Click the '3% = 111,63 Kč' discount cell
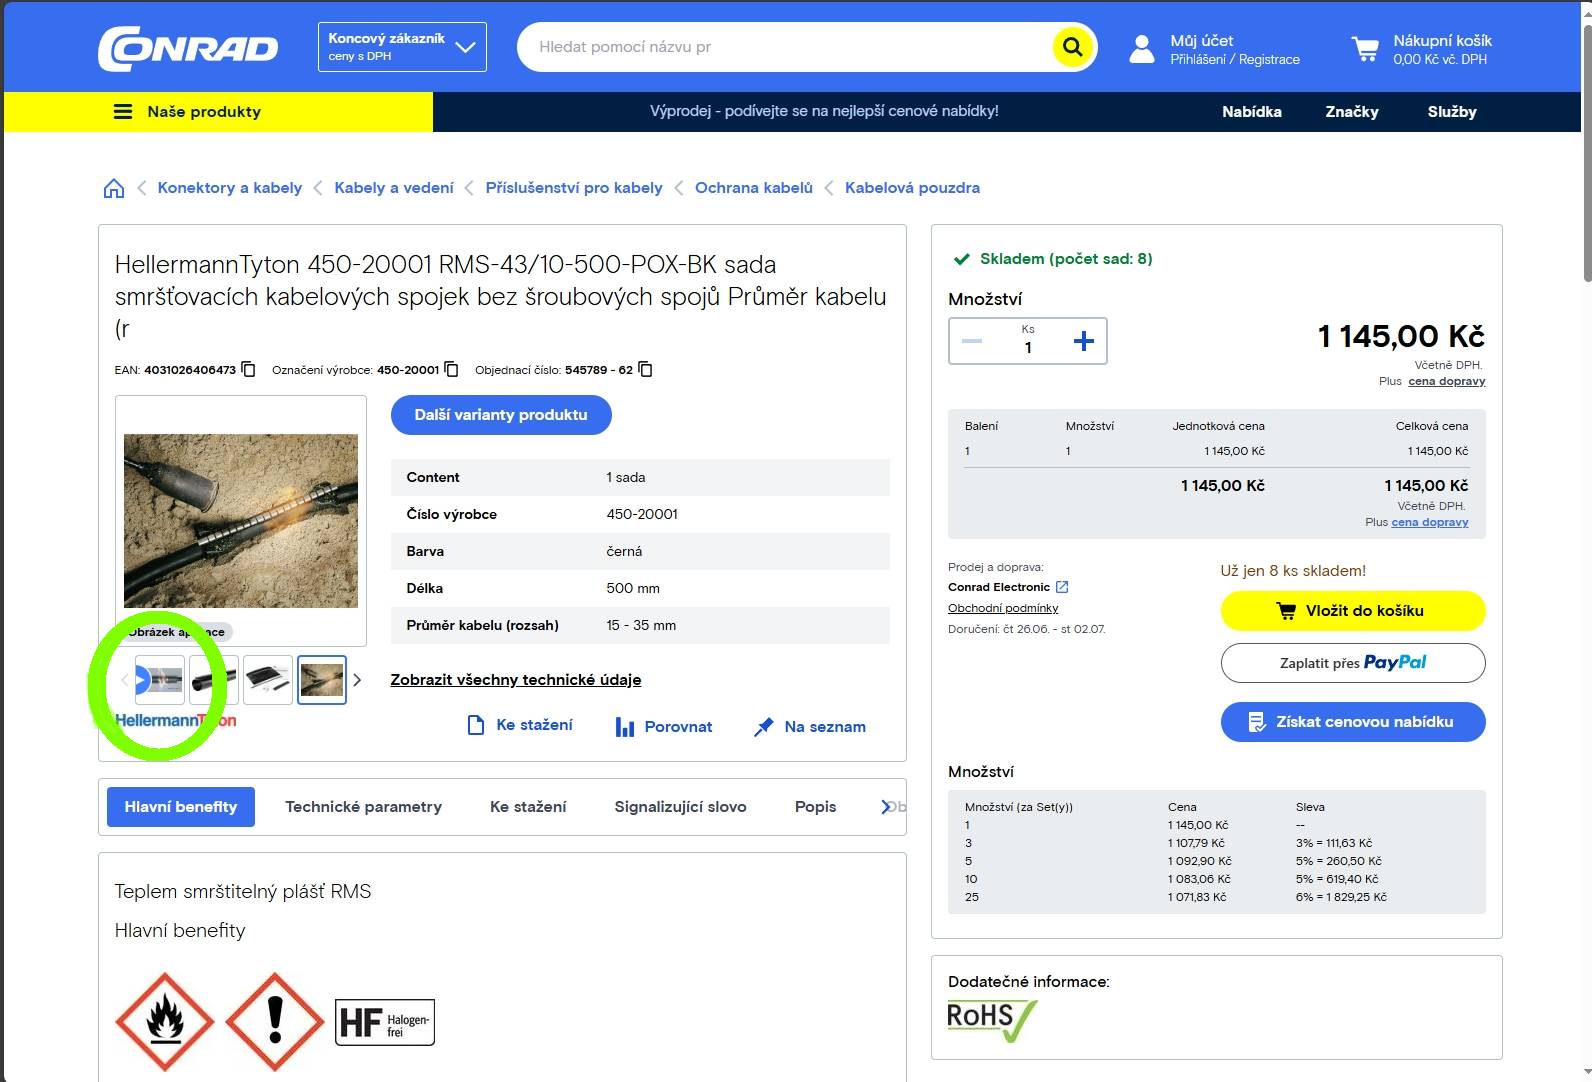 [x=1334, y=843]
